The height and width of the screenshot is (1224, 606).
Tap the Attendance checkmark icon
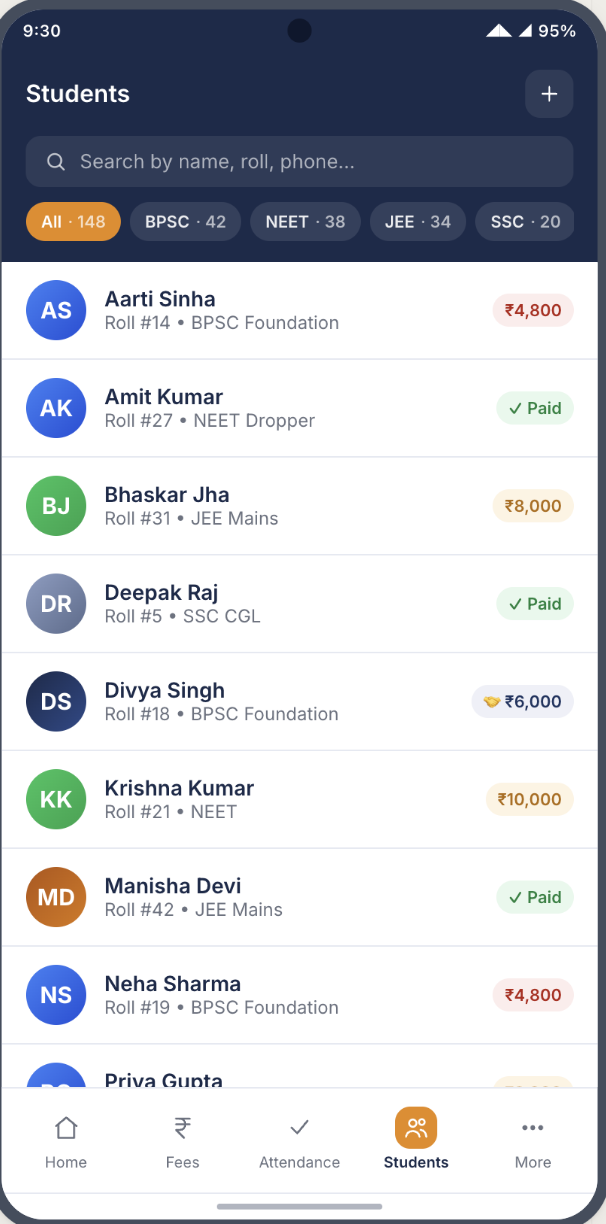coord(299,1128)
